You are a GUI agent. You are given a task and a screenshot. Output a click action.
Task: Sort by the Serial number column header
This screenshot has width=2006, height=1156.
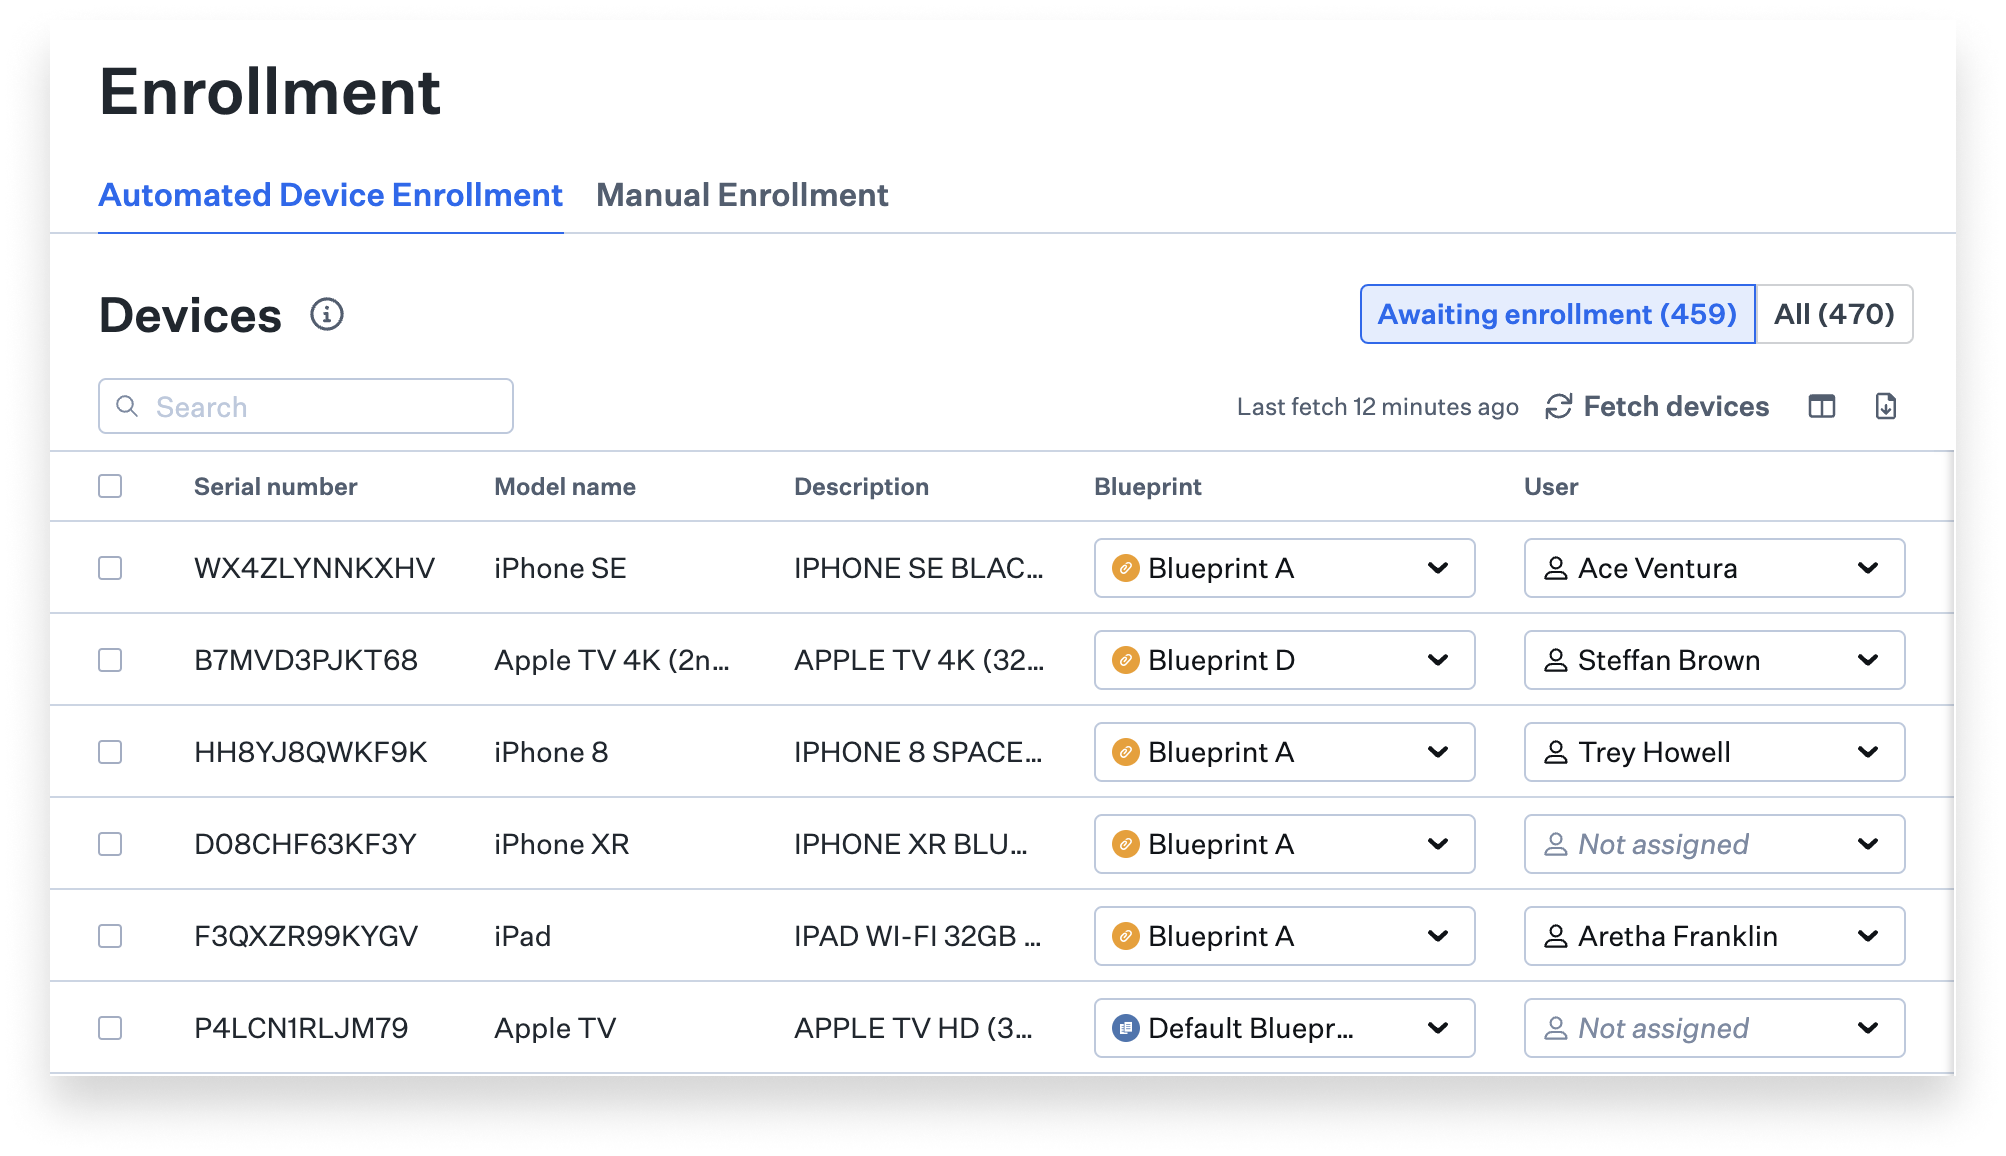(275, 486)
